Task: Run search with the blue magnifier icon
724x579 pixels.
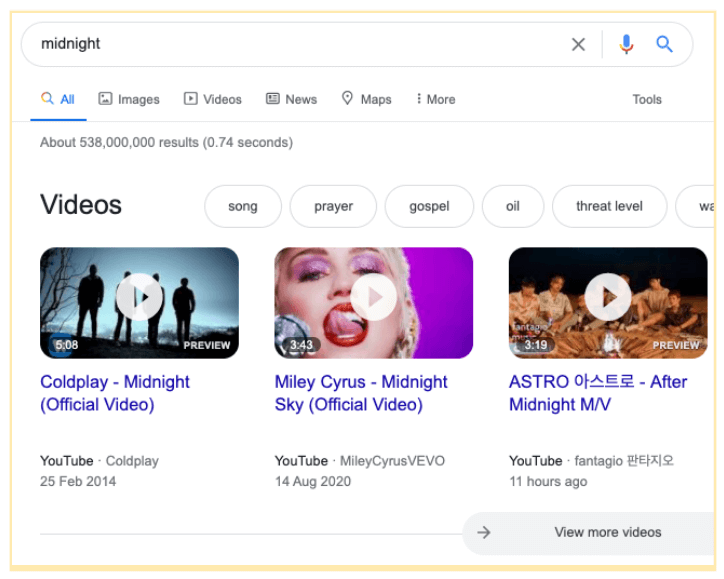Action: [664, 44]
